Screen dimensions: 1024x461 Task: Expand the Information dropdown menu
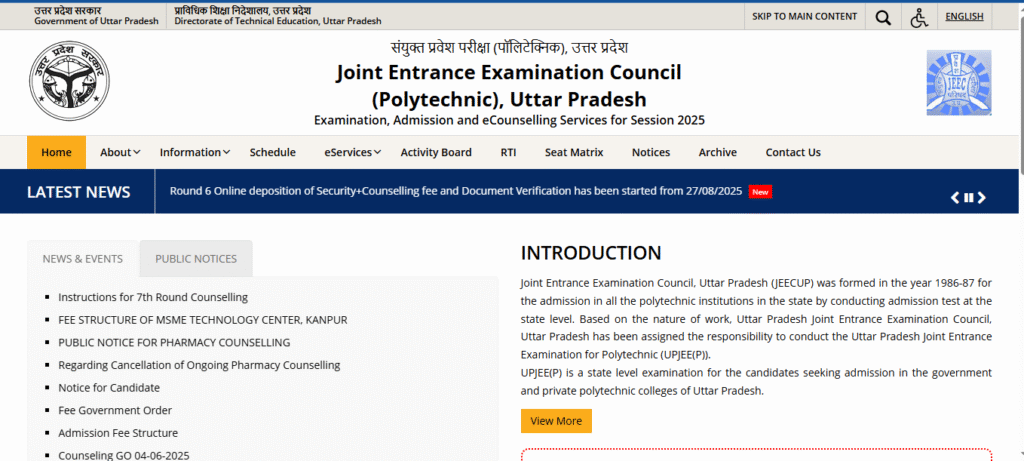pos(194,152)
